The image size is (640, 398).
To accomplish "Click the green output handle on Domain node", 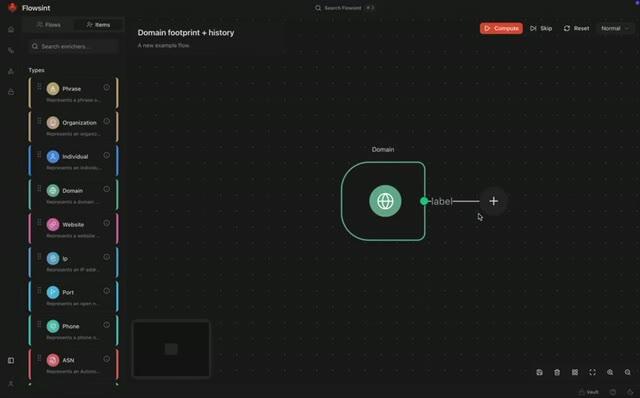I will tap(424, 201).
